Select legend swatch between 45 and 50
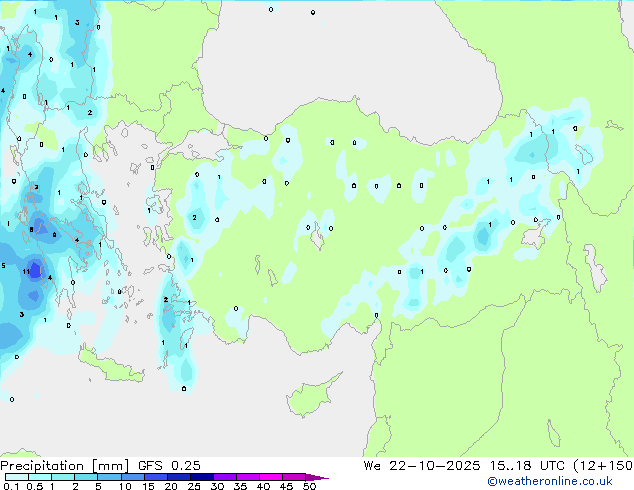 (294, 477)
